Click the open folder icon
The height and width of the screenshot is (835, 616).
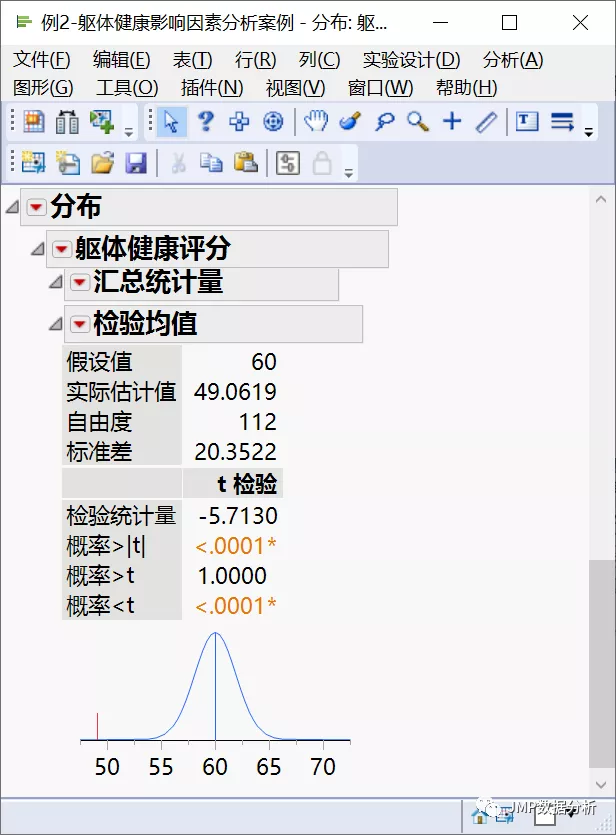(x=102, y=162)
